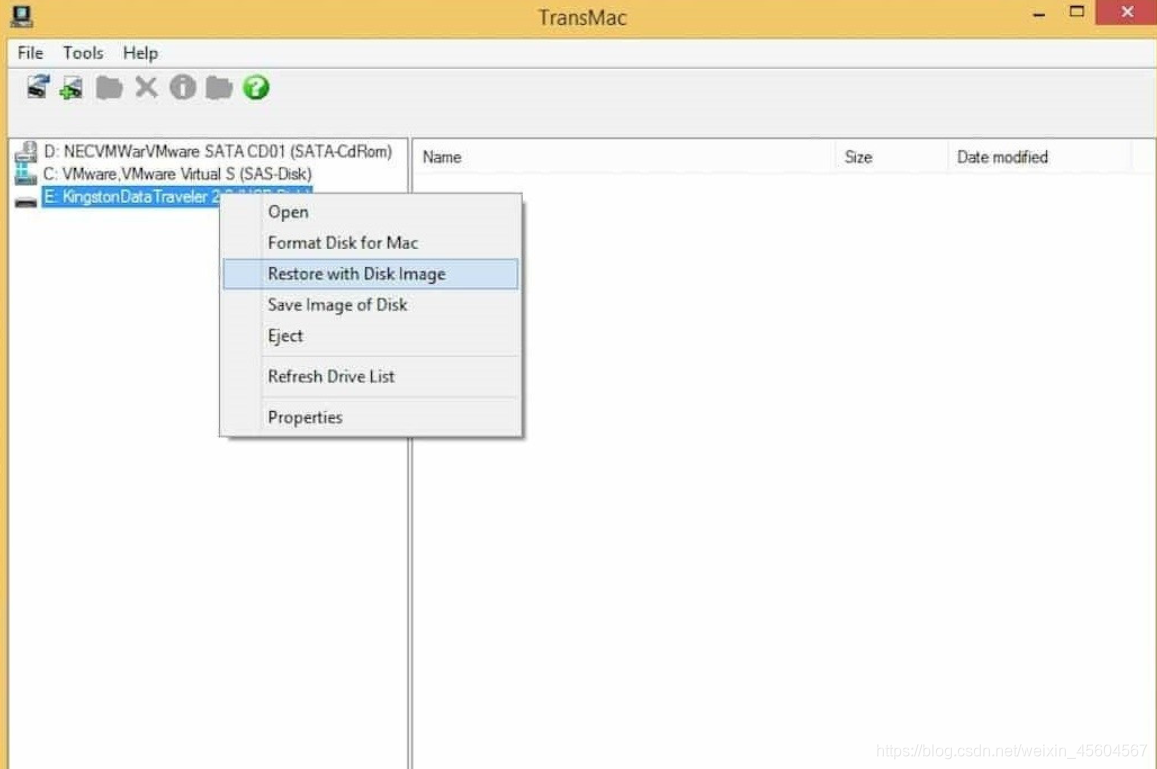Select the E: Kingston DataTraveler drive
The width and height of the screenshot is (1157, 769).
(131, 197)
